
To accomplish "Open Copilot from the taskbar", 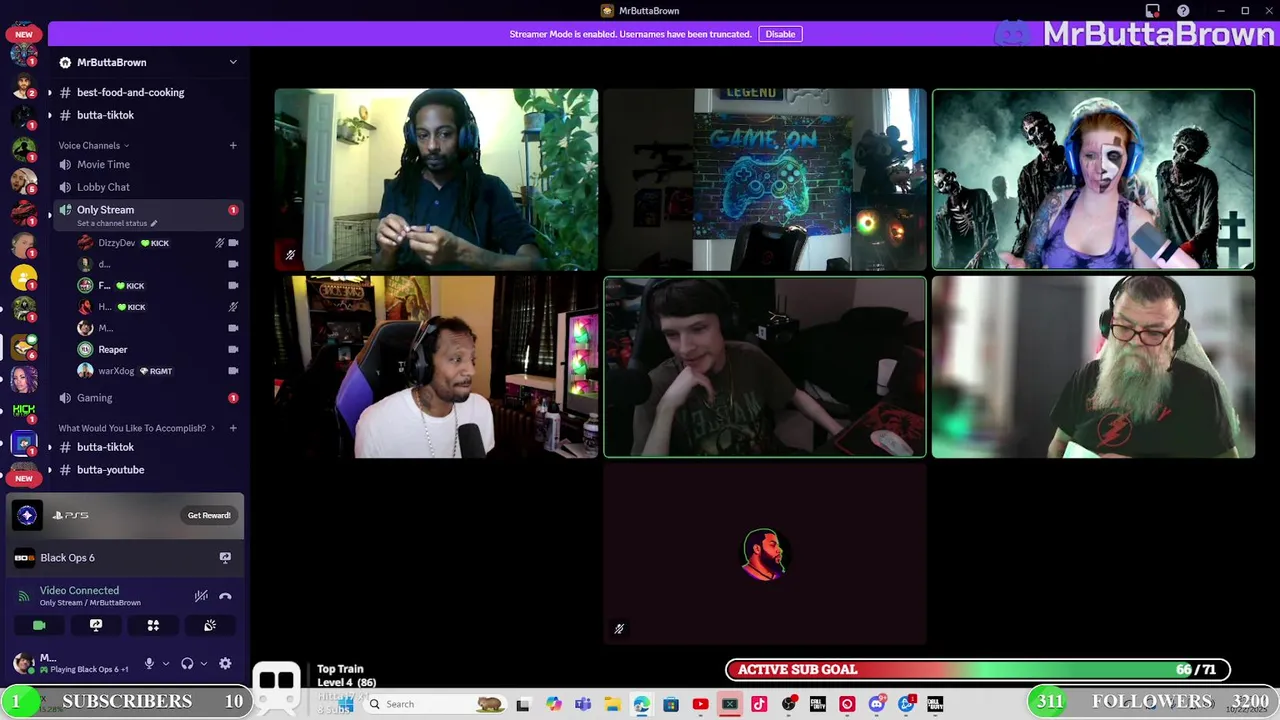I will (553, 704).
